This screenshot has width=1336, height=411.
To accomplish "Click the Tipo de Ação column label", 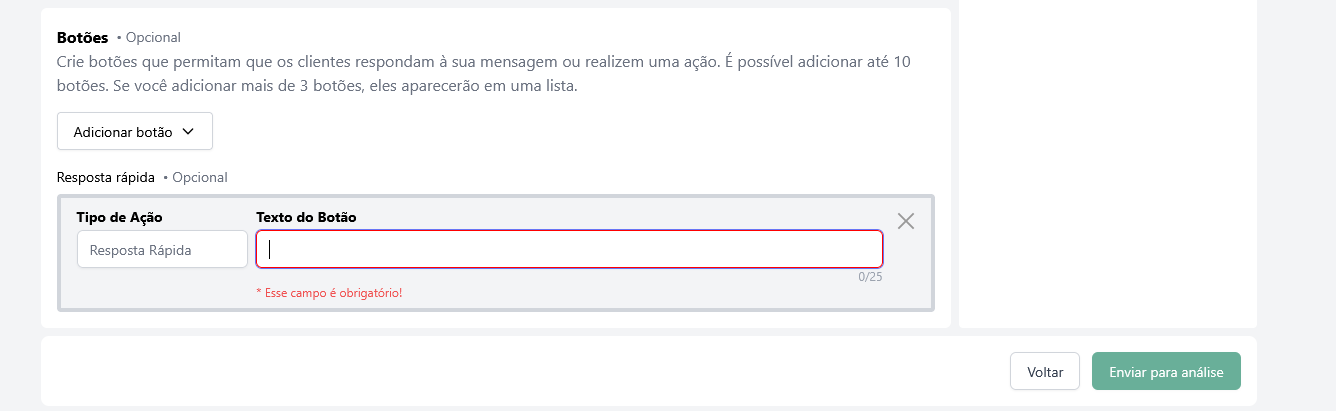I will click(119, 217).
